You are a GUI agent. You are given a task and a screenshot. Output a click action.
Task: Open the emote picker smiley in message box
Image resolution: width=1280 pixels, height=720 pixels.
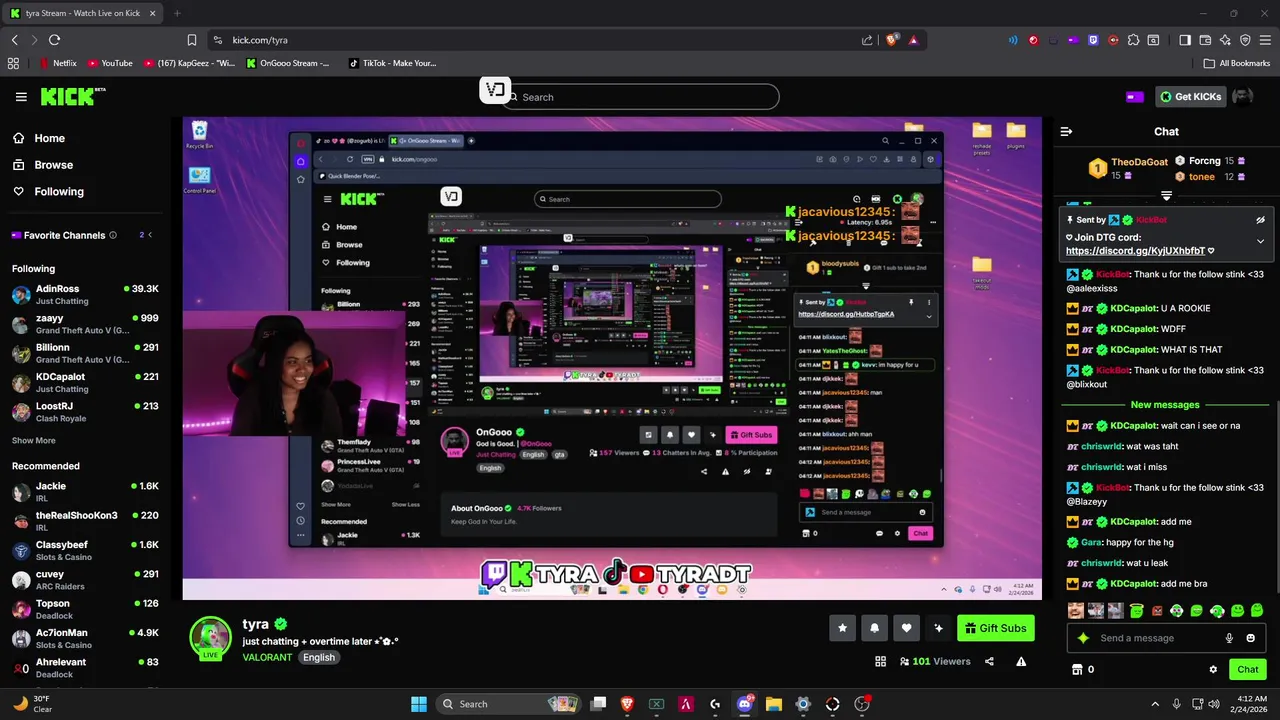(x=1250, y=638)
